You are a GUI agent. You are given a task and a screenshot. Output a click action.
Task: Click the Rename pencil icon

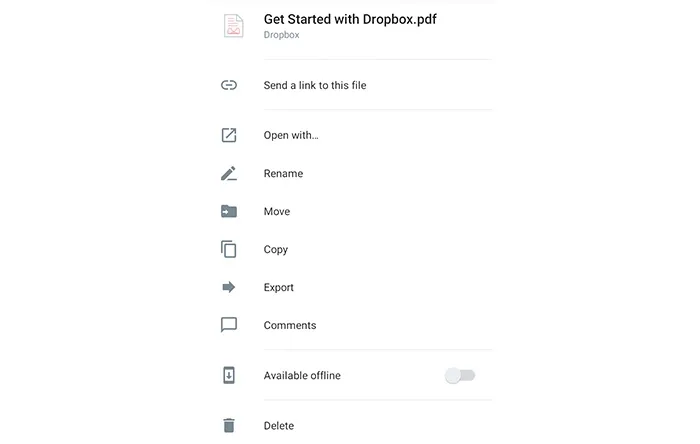pyautogui.click(x=229, y=173)
